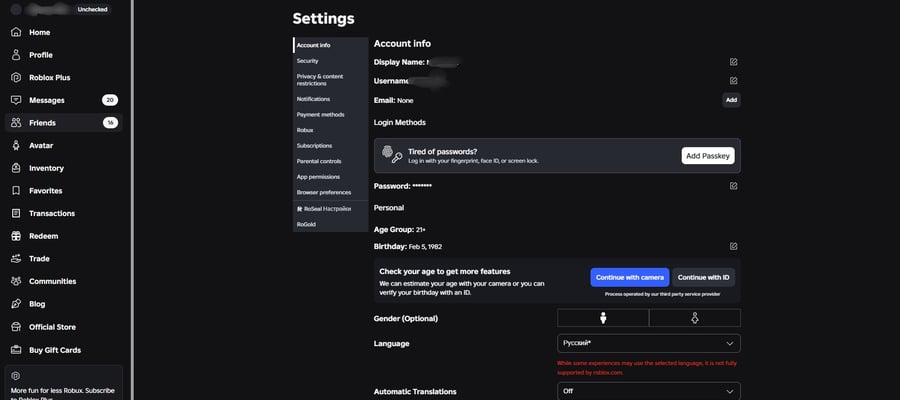Click the Favorites bookmark icon
The height and width of the screenshot is (400, 900).
pyautogui.click(x=16, y=191)
